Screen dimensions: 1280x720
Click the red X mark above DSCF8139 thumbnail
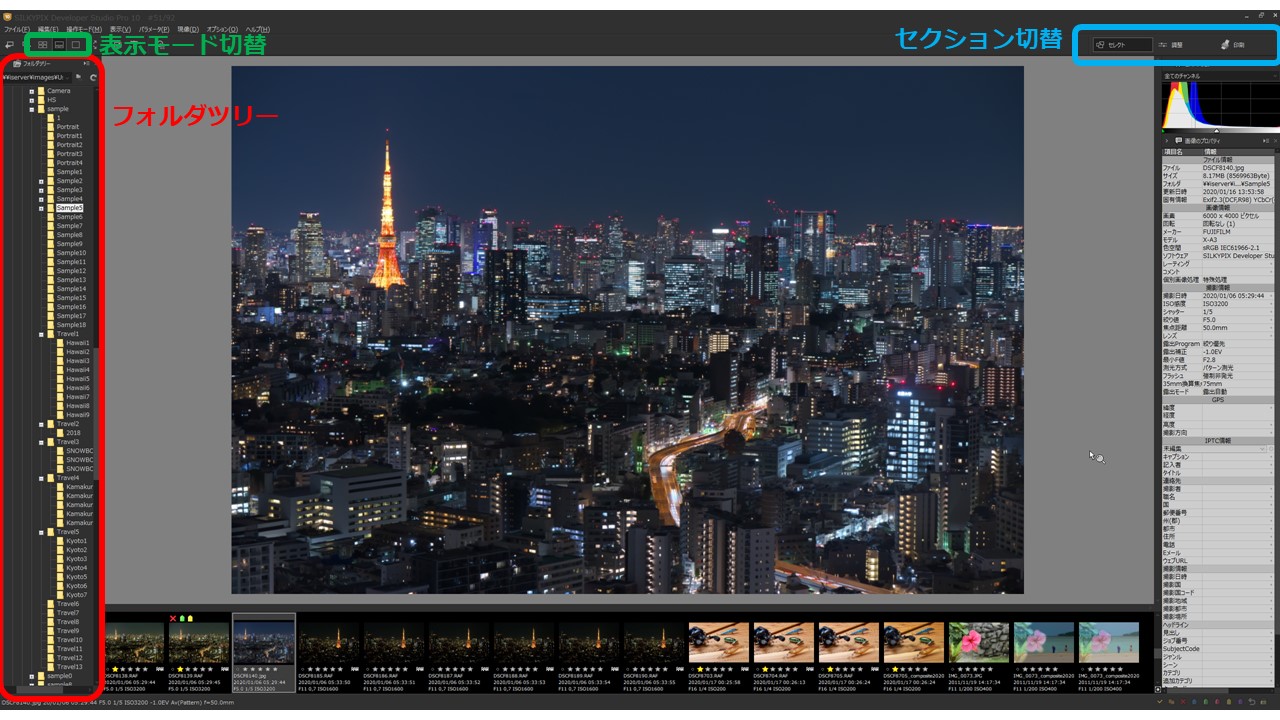(x=173, y=618)
